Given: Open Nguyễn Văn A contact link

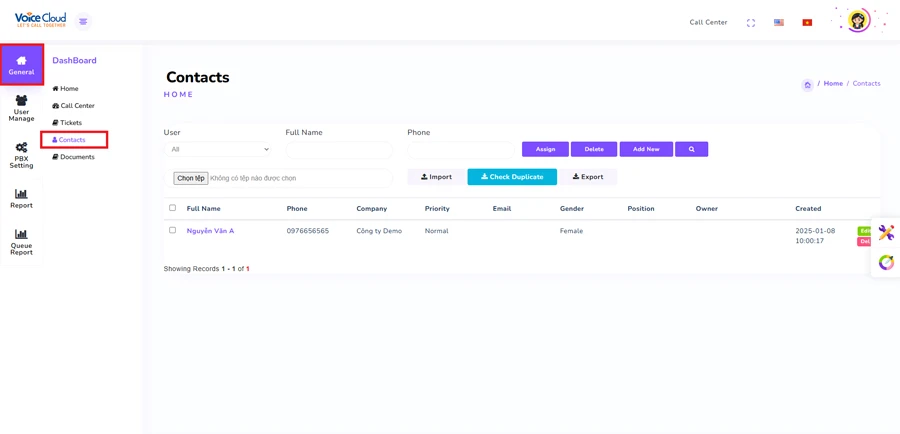Looking at the screenshot, I should tap(210, 231).
